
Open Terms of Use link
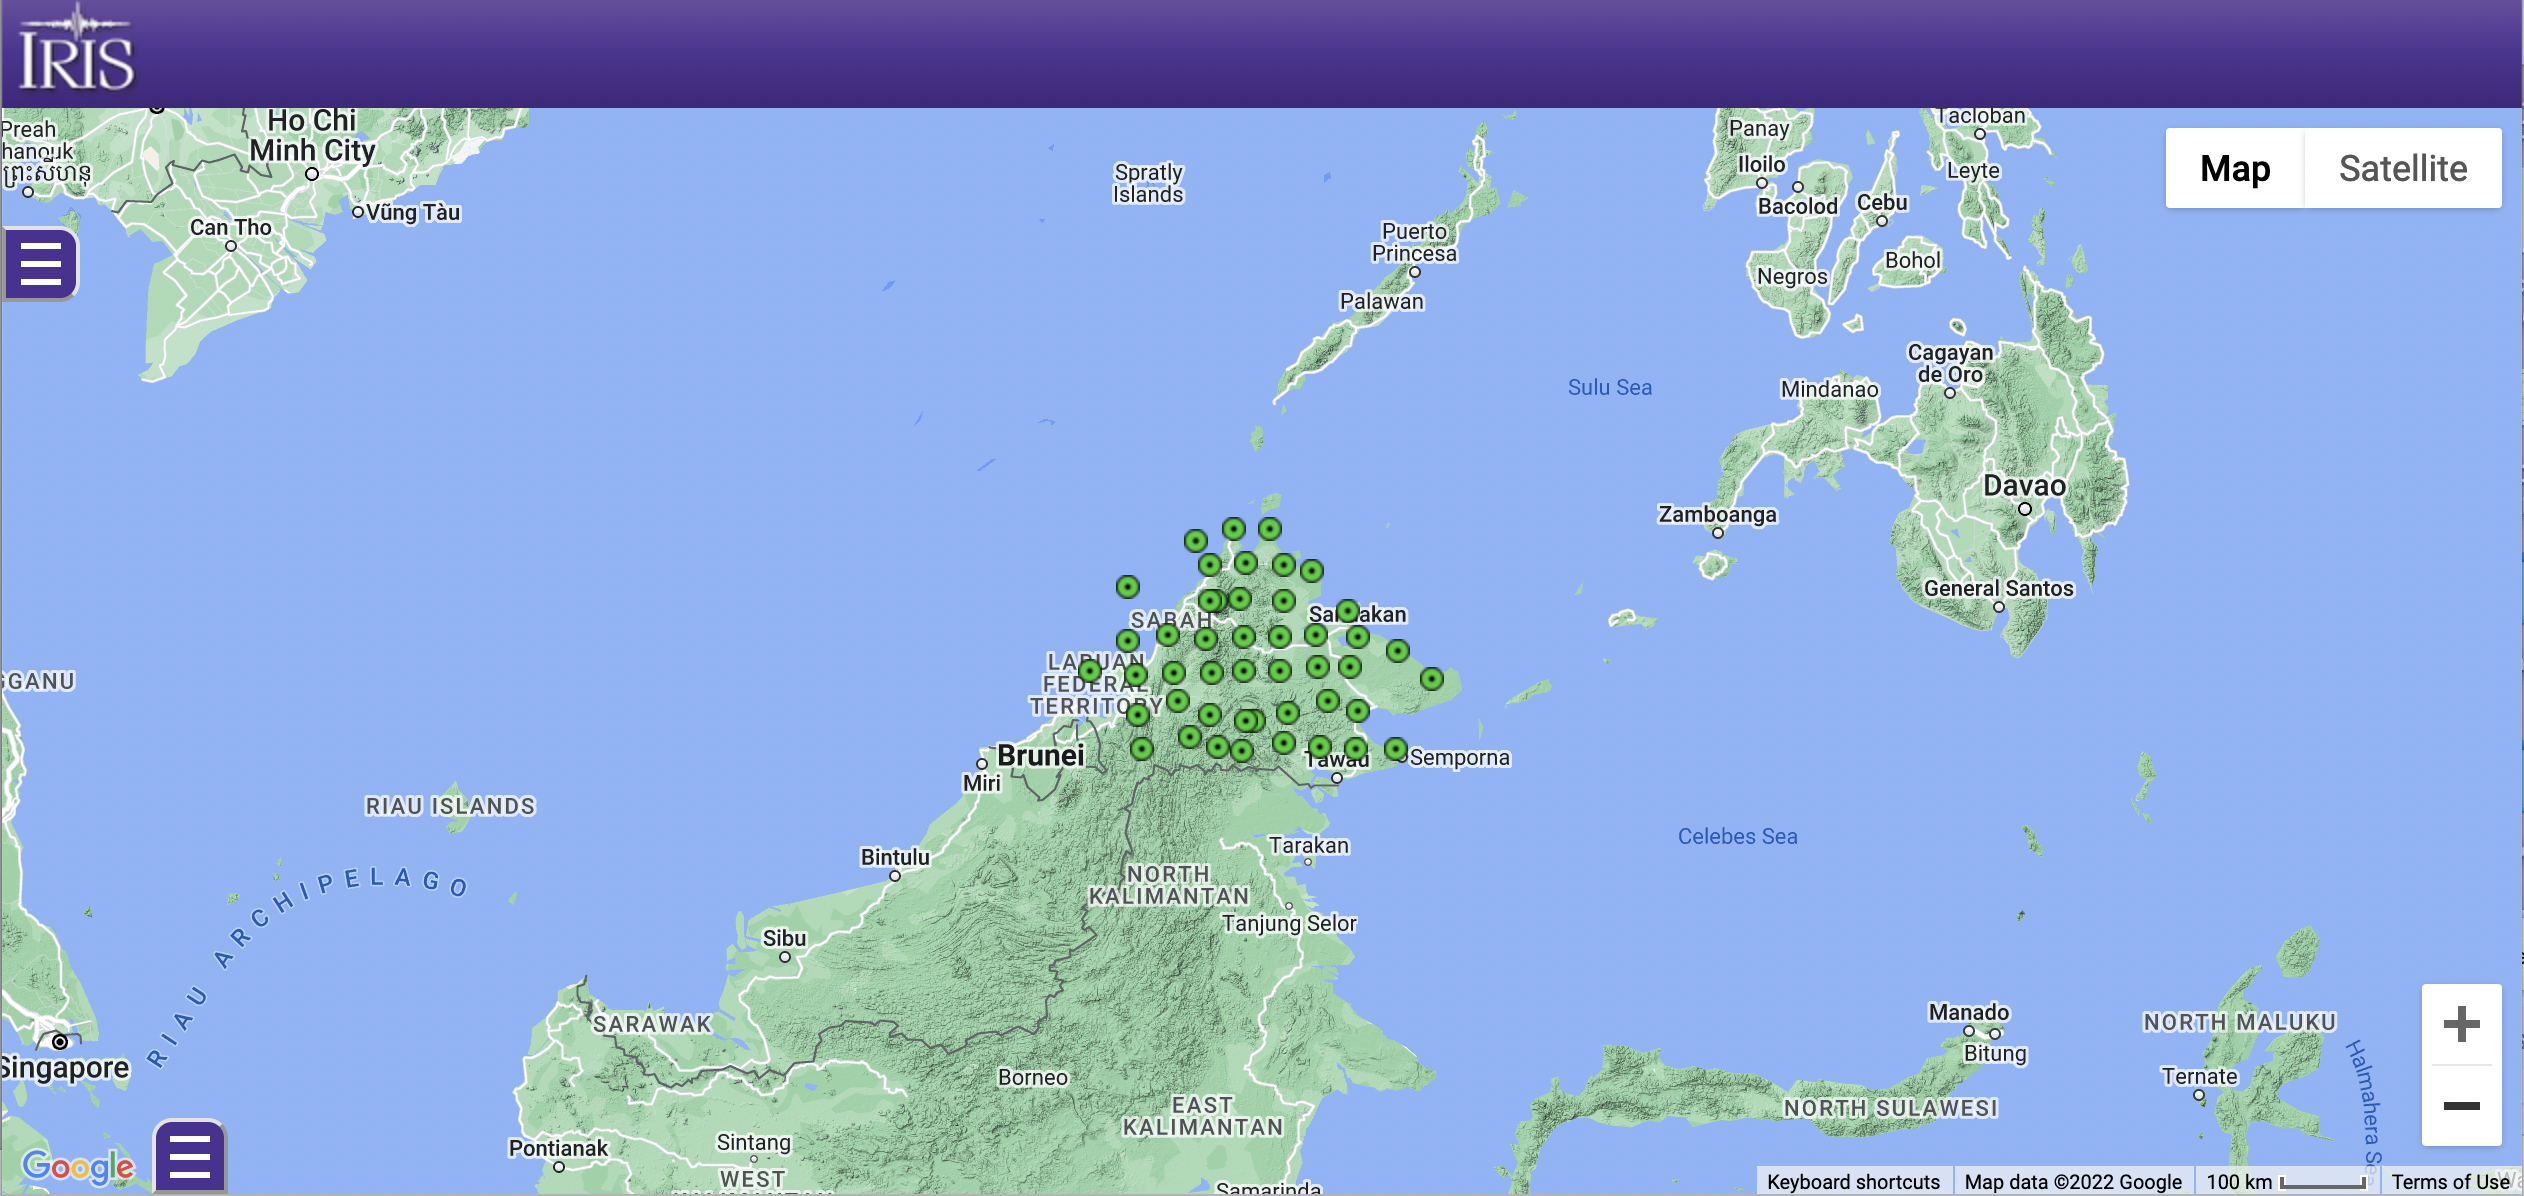tap(2450, 1182)
